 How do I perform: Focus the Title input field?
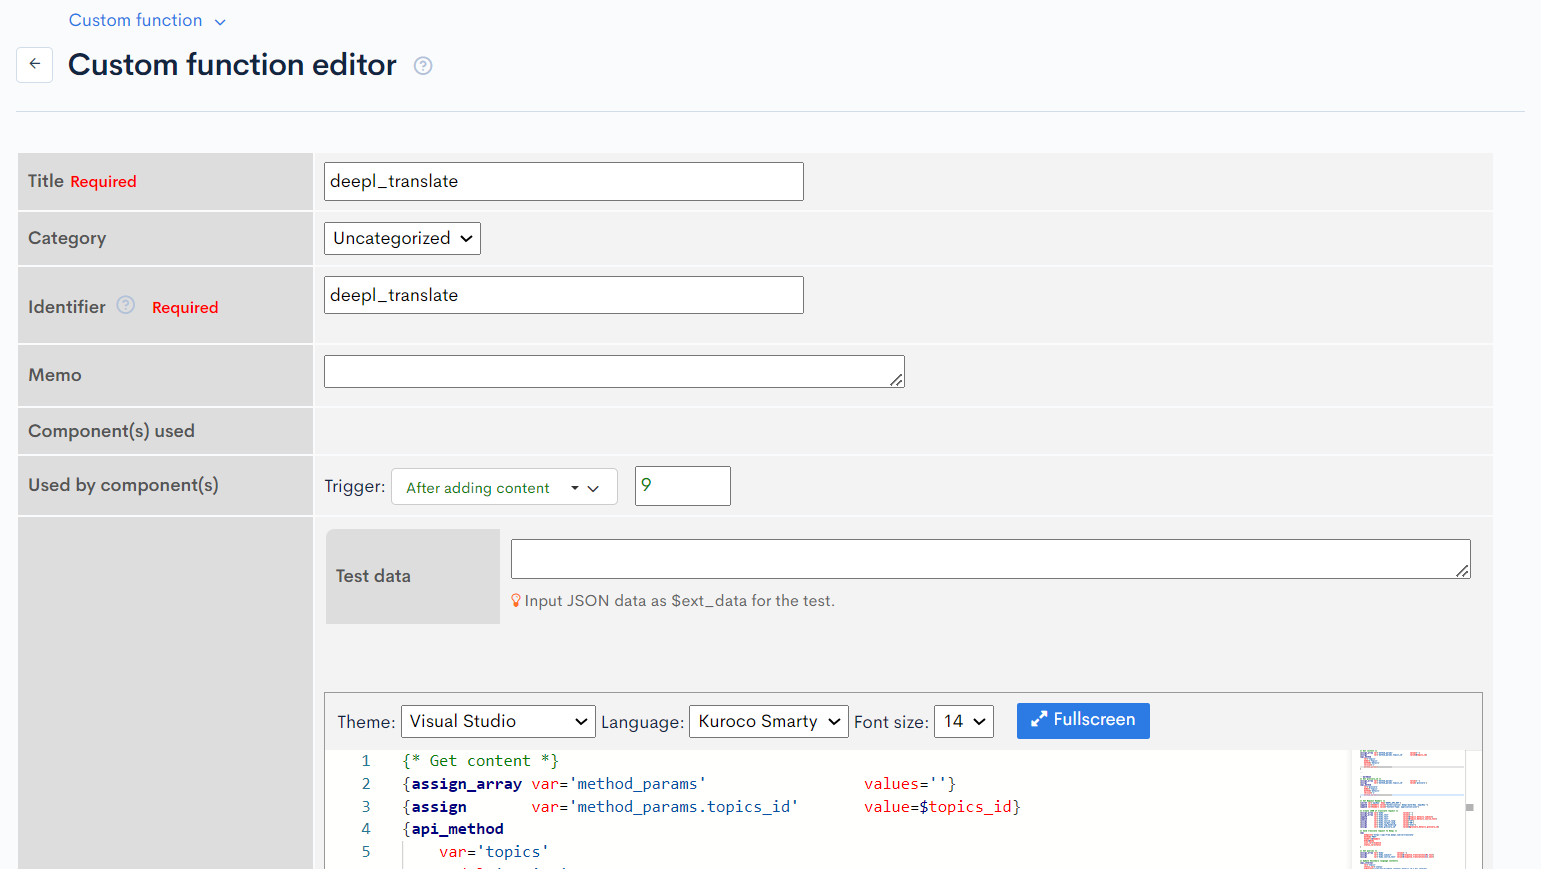pos(564,181)
